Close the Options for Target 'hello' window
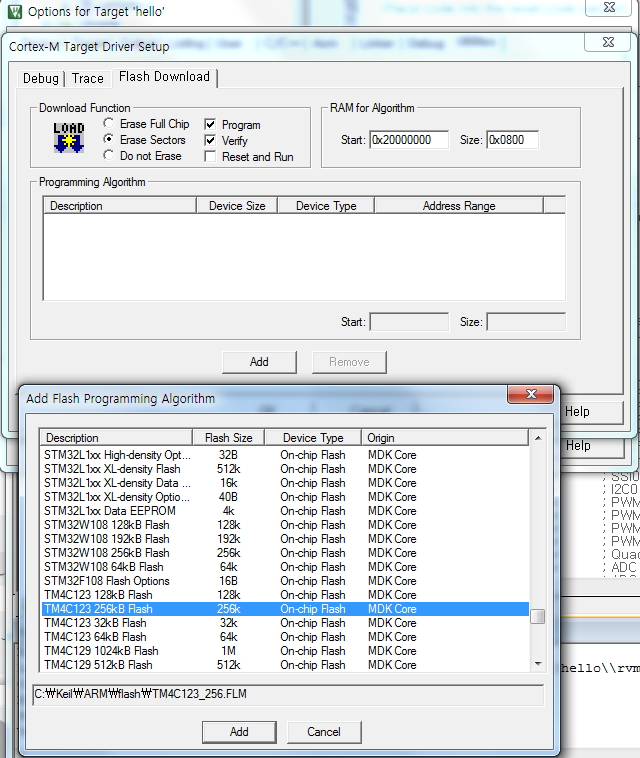The width and height of the screenshot is (640, 758). (609, 7)
